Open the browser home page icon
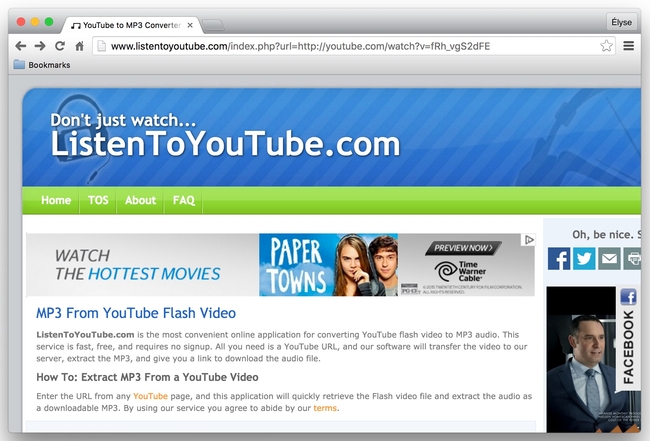Screen dimensions: 650x441 [80, 46]
